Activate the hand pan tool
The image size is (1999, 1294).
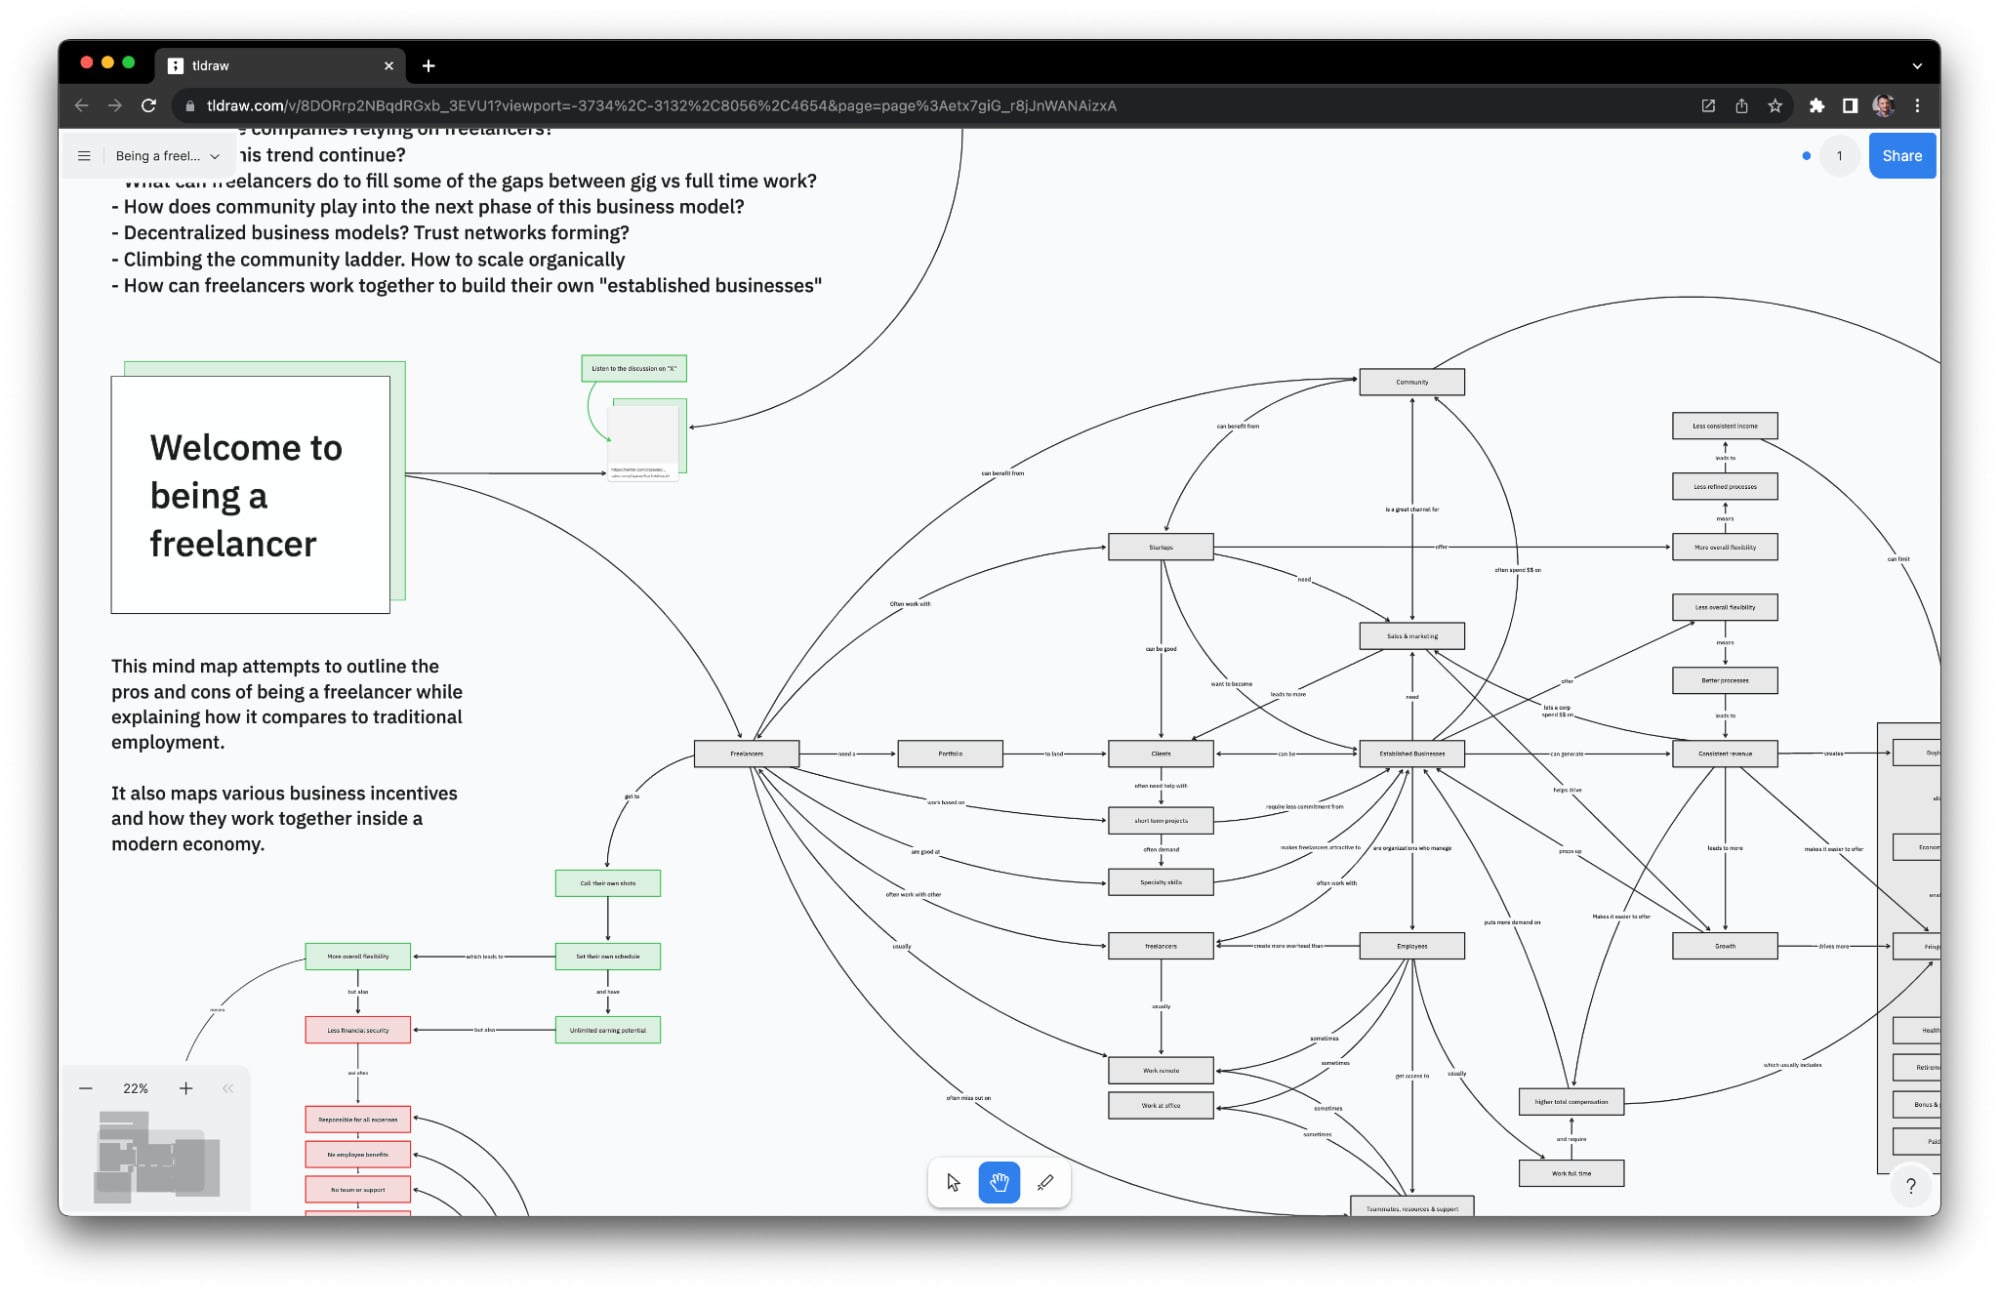click(x=999, y=1183)
